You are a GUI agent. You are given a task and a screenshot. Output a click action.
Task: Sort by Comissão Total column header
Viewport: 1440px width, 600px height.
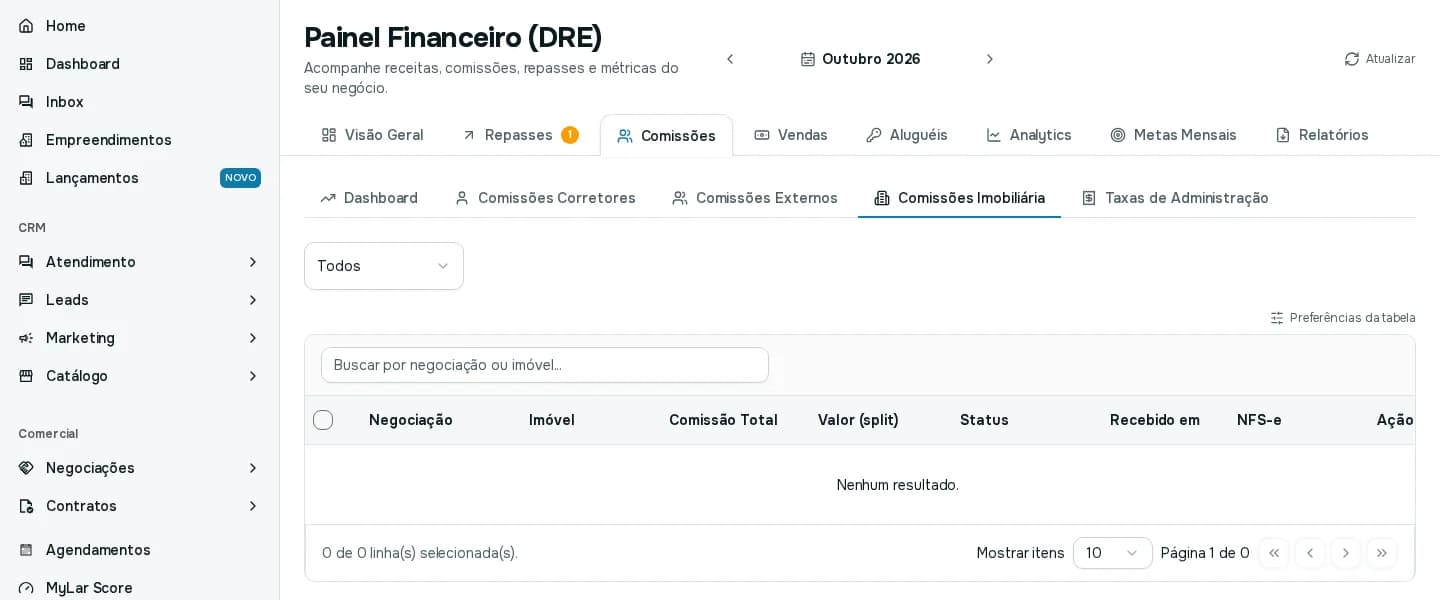[723, 420]
